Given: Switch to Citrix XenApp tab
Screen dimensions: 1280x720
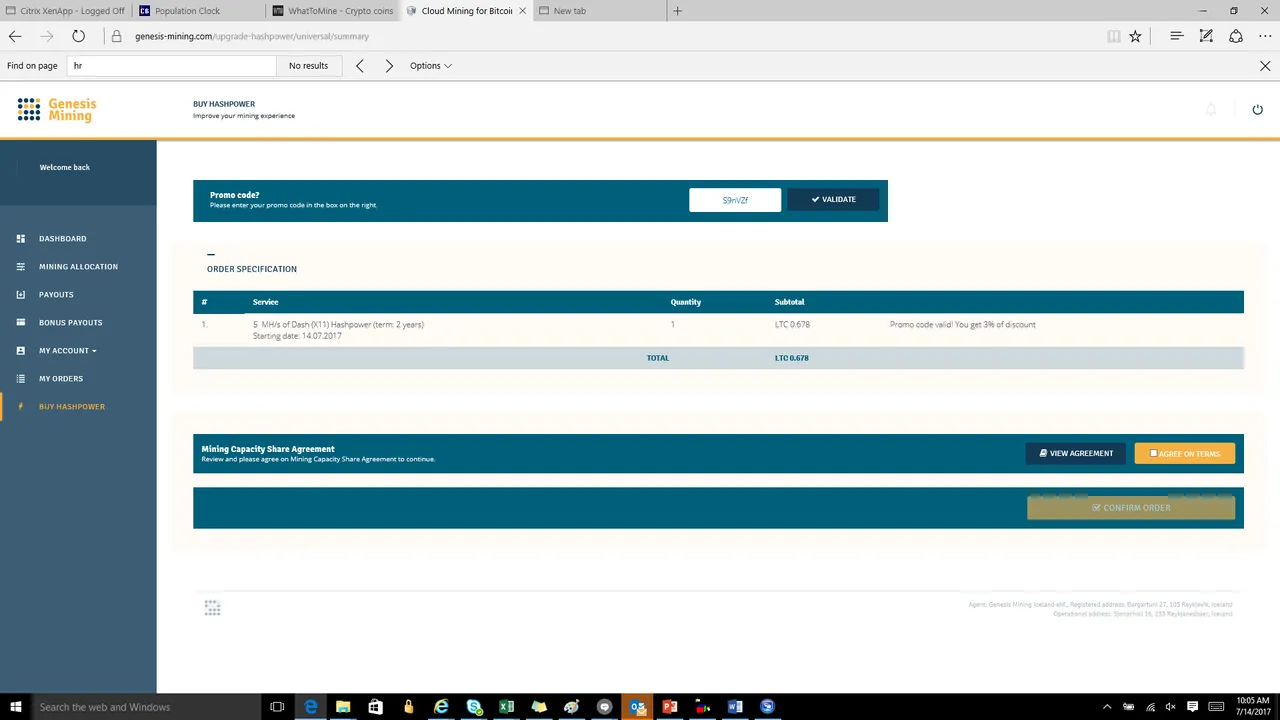Looking at the screenshot, I should coord(65,11).
